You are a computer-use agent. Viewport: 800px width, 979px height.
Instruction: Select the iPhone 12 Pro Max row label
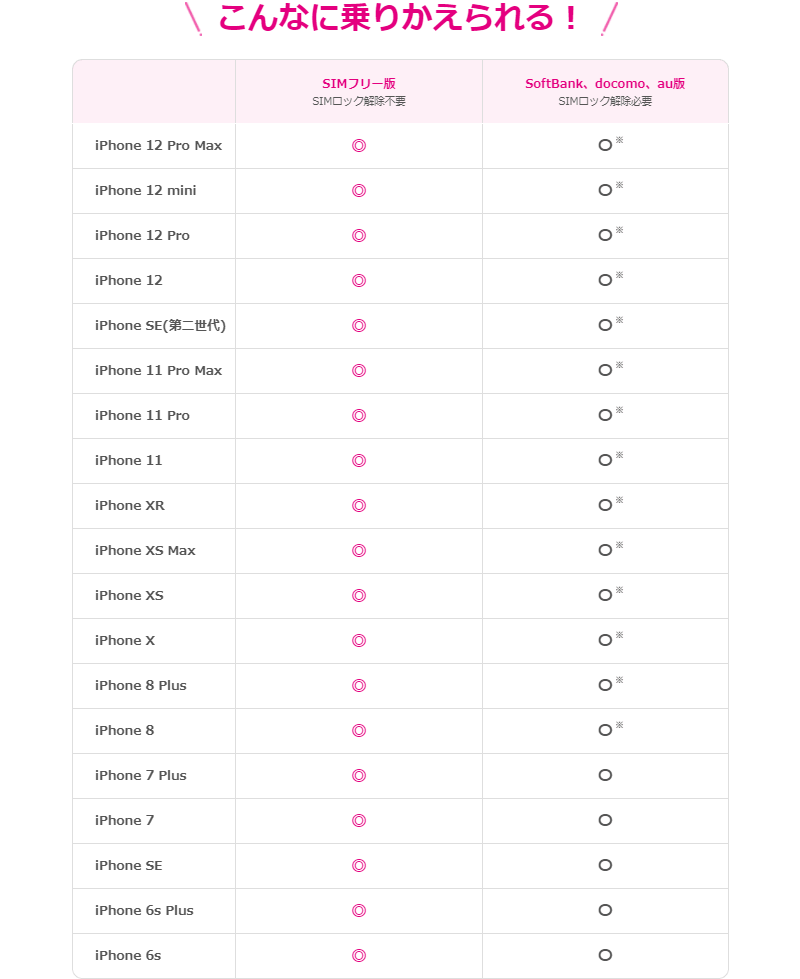point(158,145)
